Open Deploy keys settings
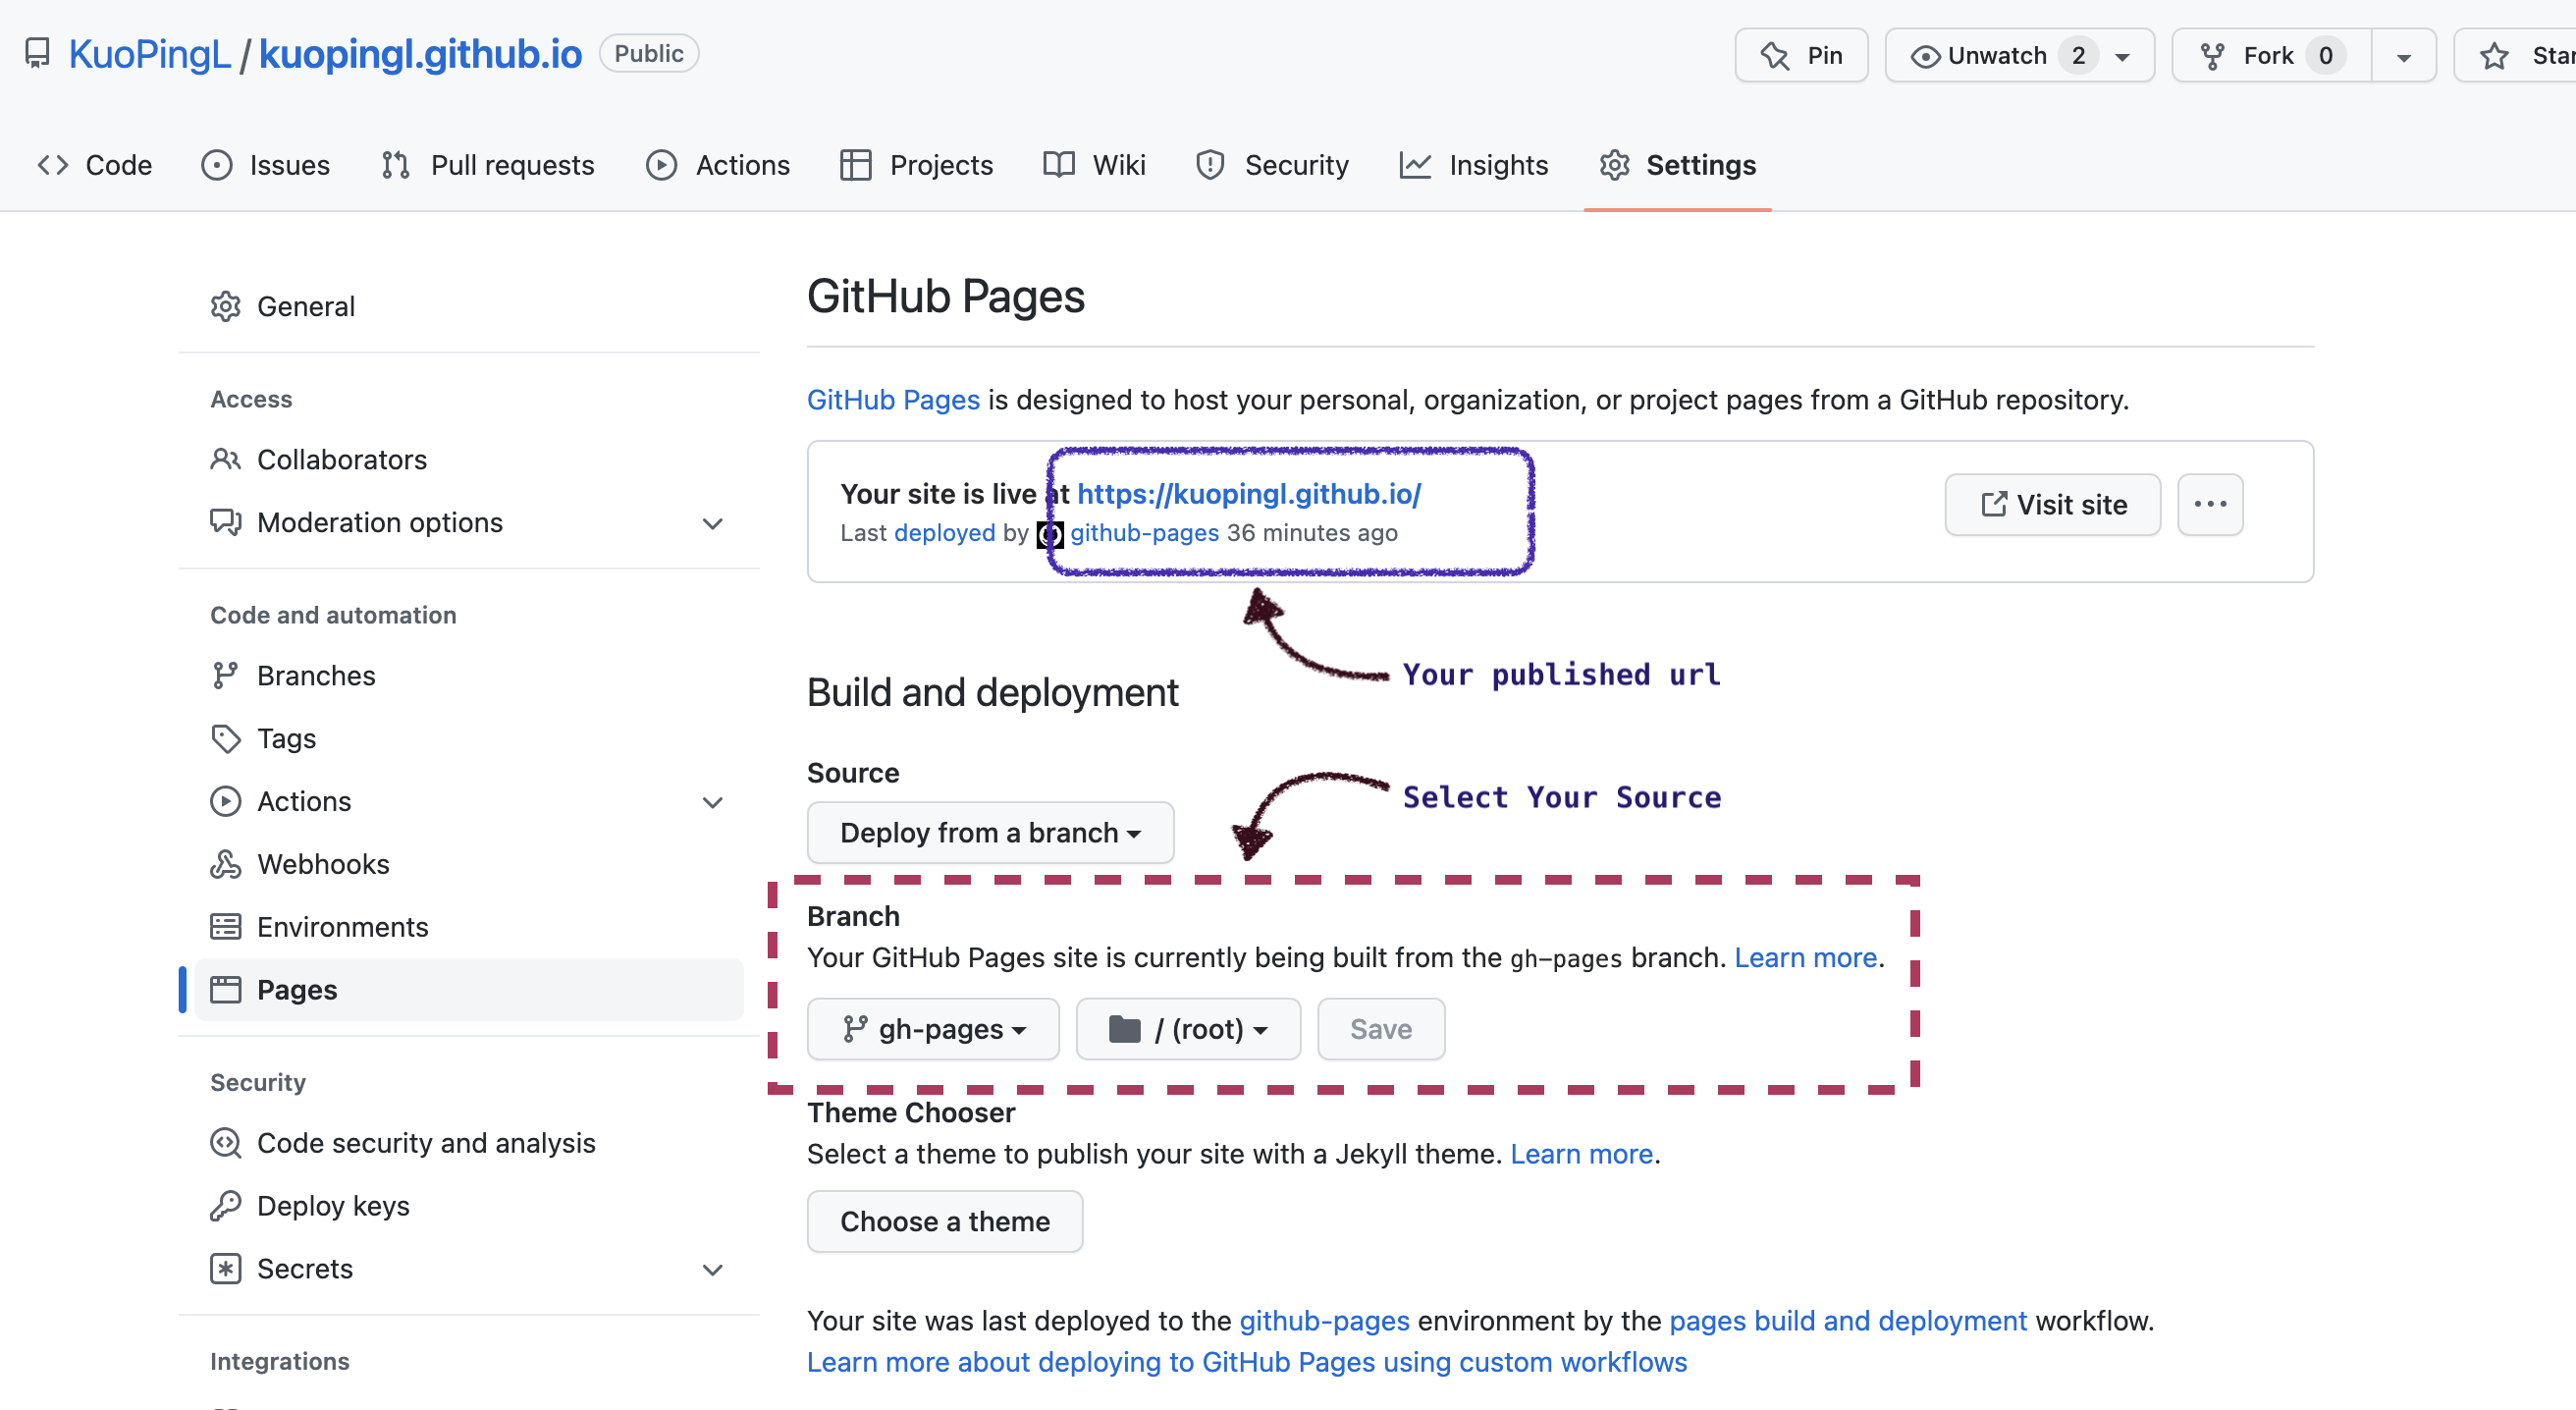The height and width of the screenshot is (1410, 2576). point(469,1206)
